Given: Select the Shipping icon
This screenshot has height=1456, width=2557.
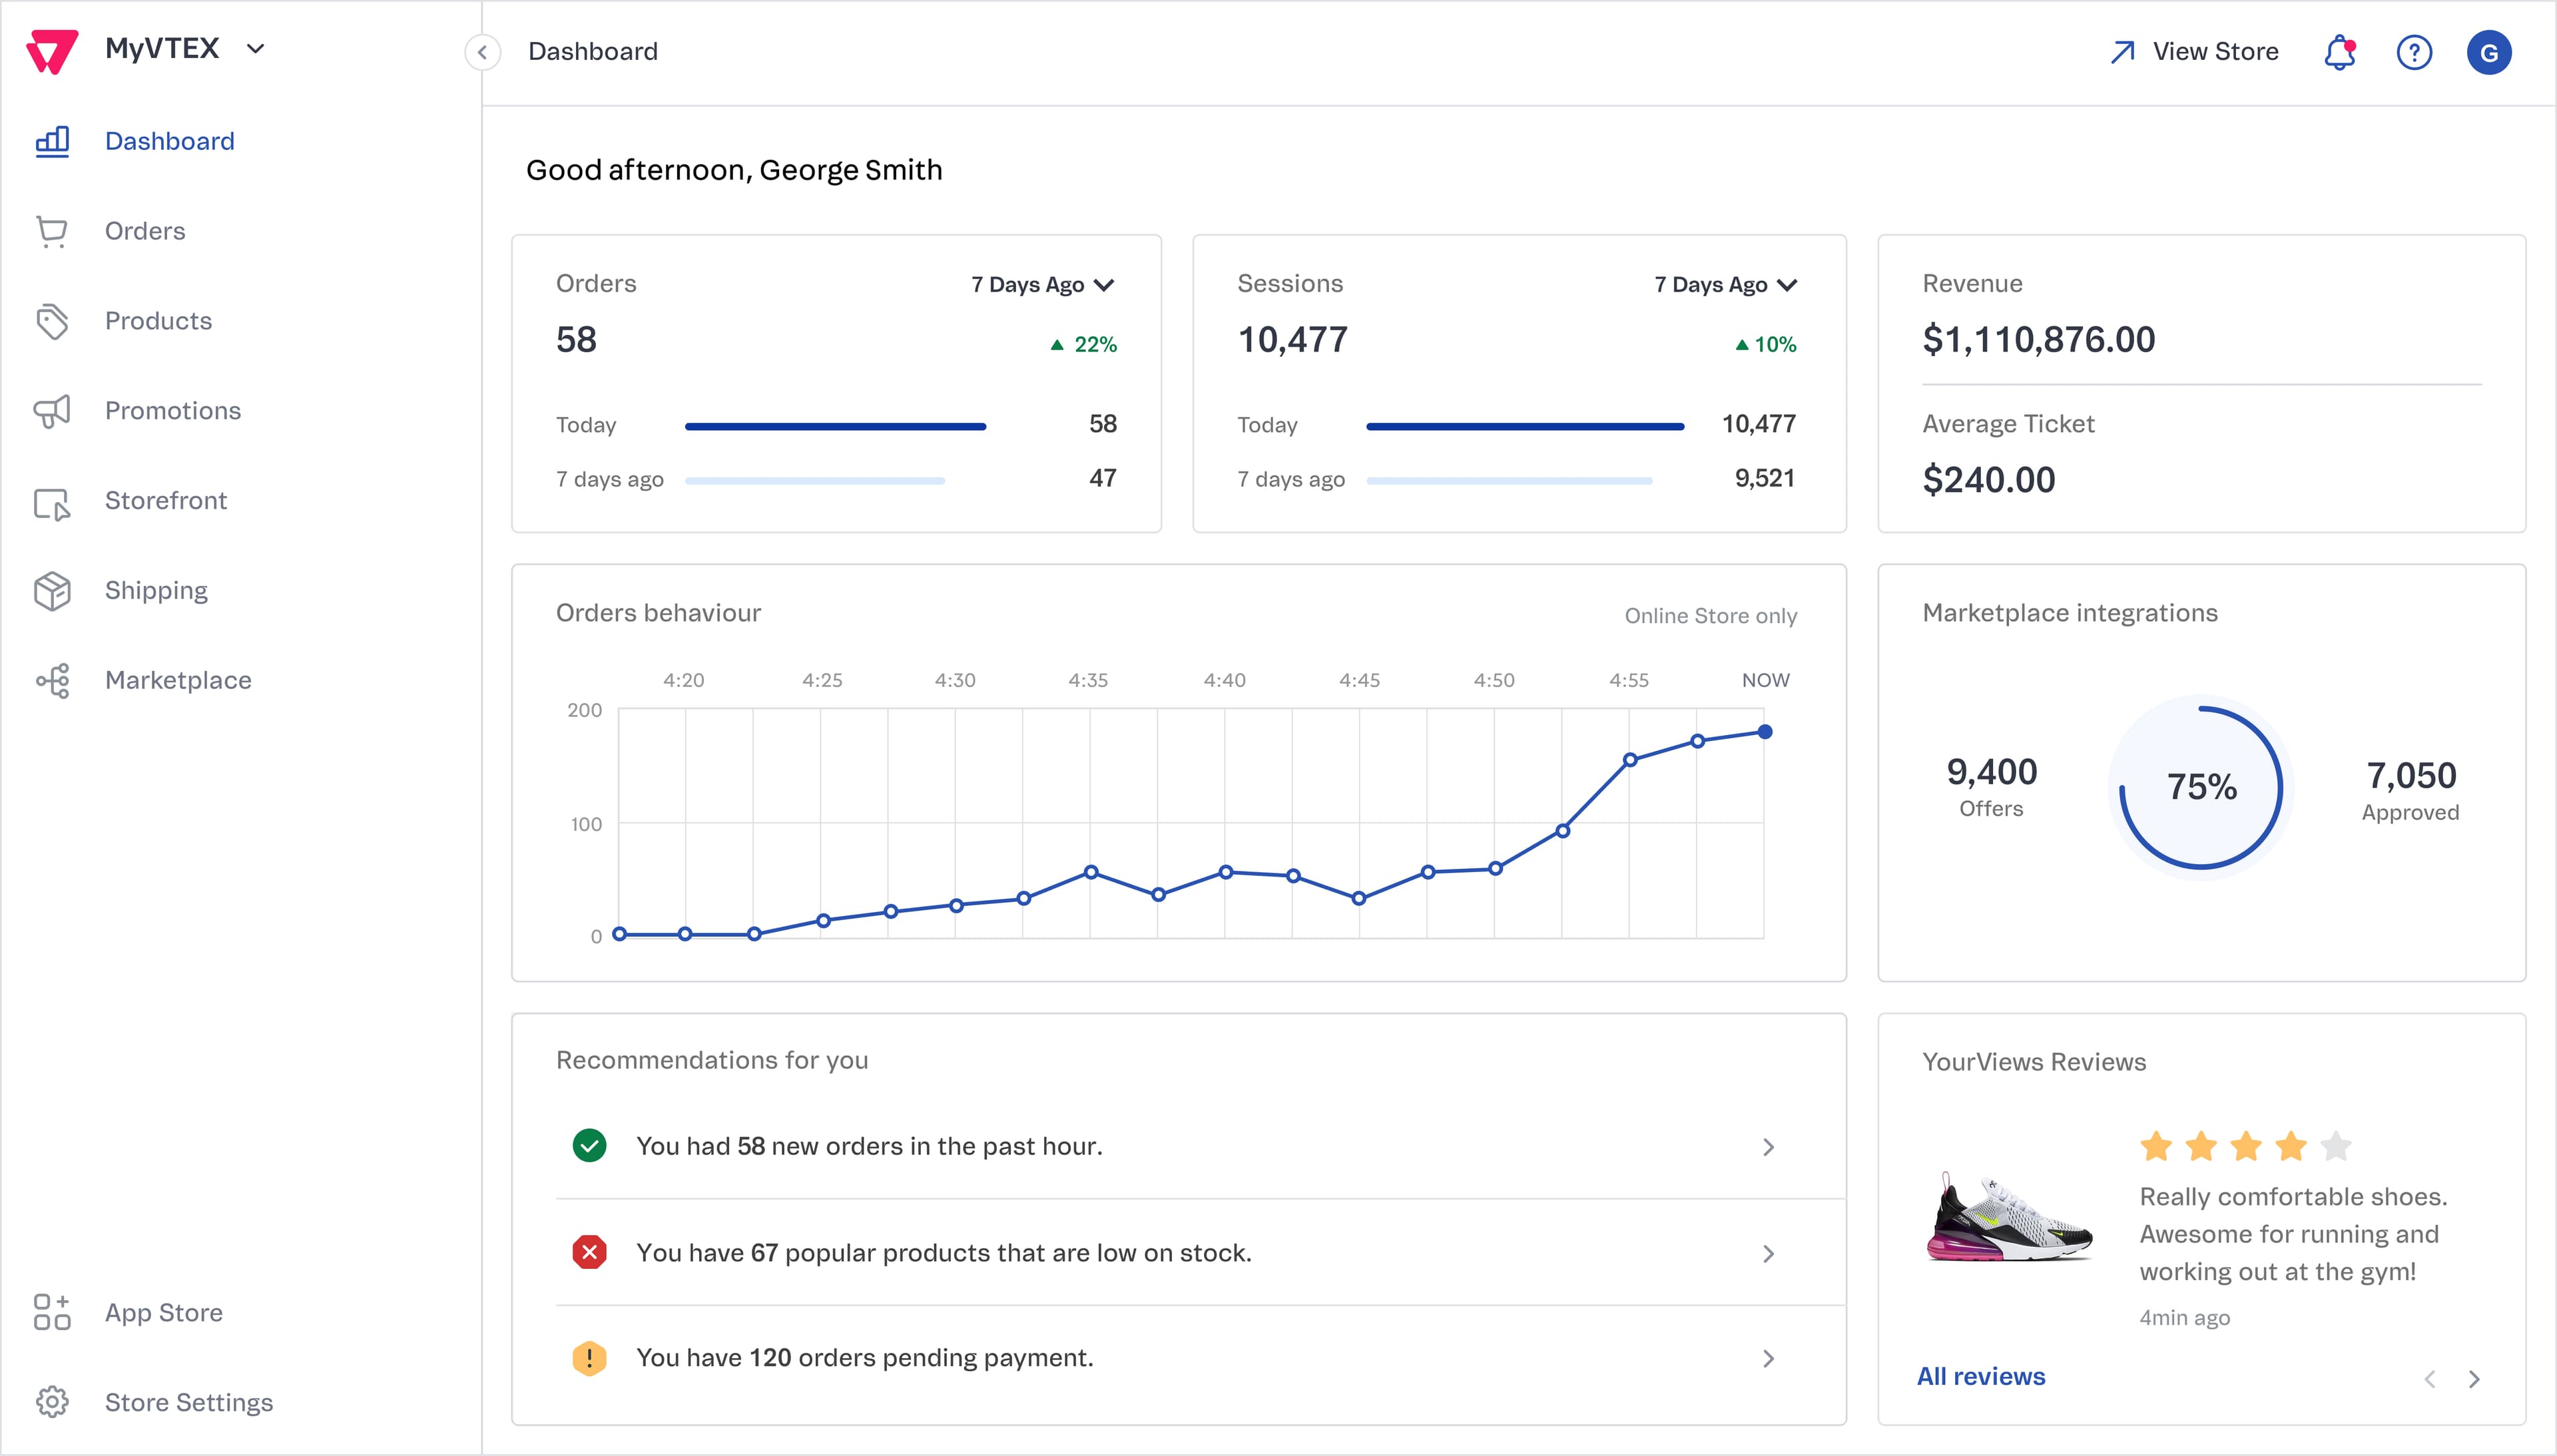Looking at the screenshot, I should coord(53,590).
